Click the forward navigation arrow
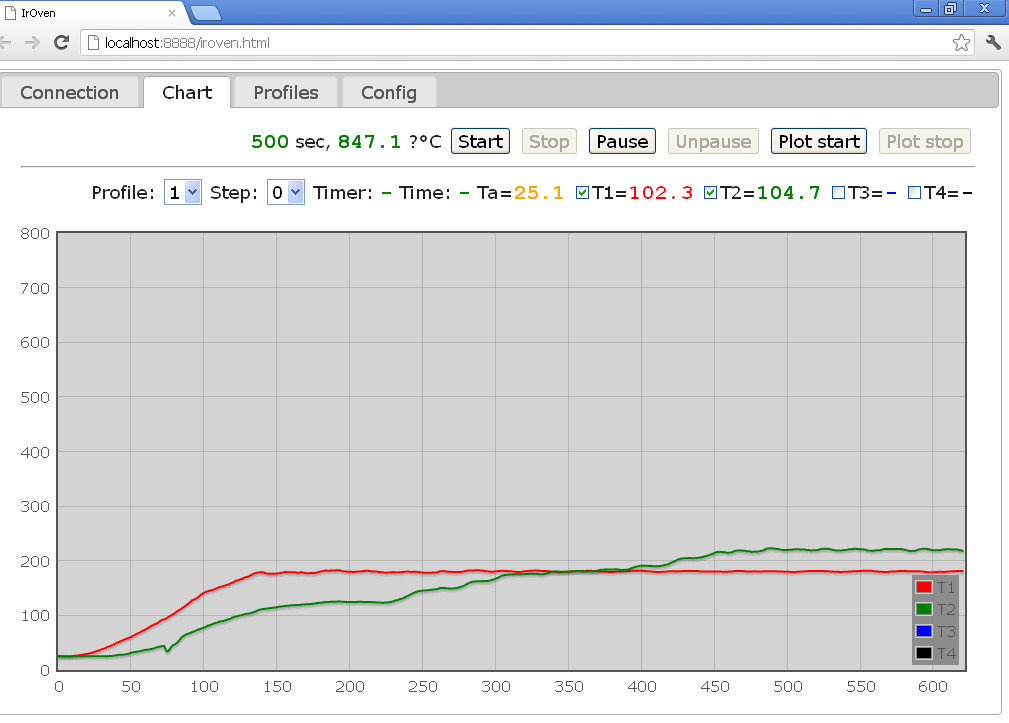Image resolution: width=1009 pixels, height=723 pixels. pyautogui.click(x=32, y=43)
